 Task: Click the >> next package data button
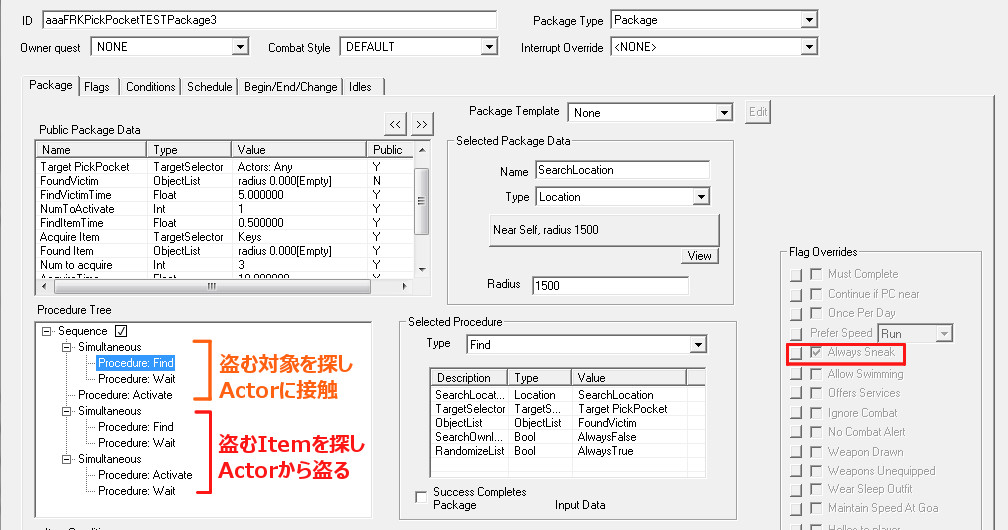(422, 124)
